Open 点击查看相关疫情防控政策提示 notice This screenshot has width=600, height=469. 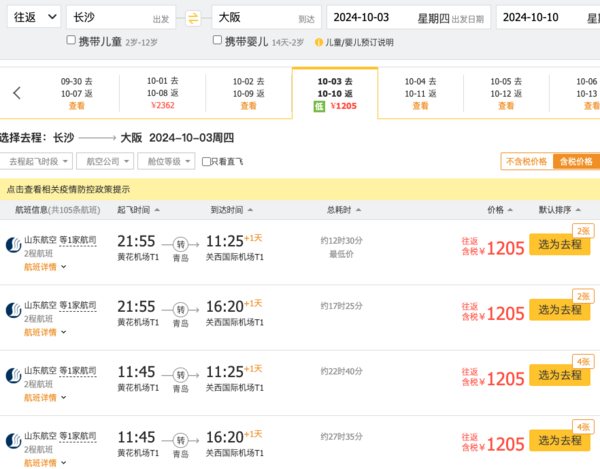[68, 189]
